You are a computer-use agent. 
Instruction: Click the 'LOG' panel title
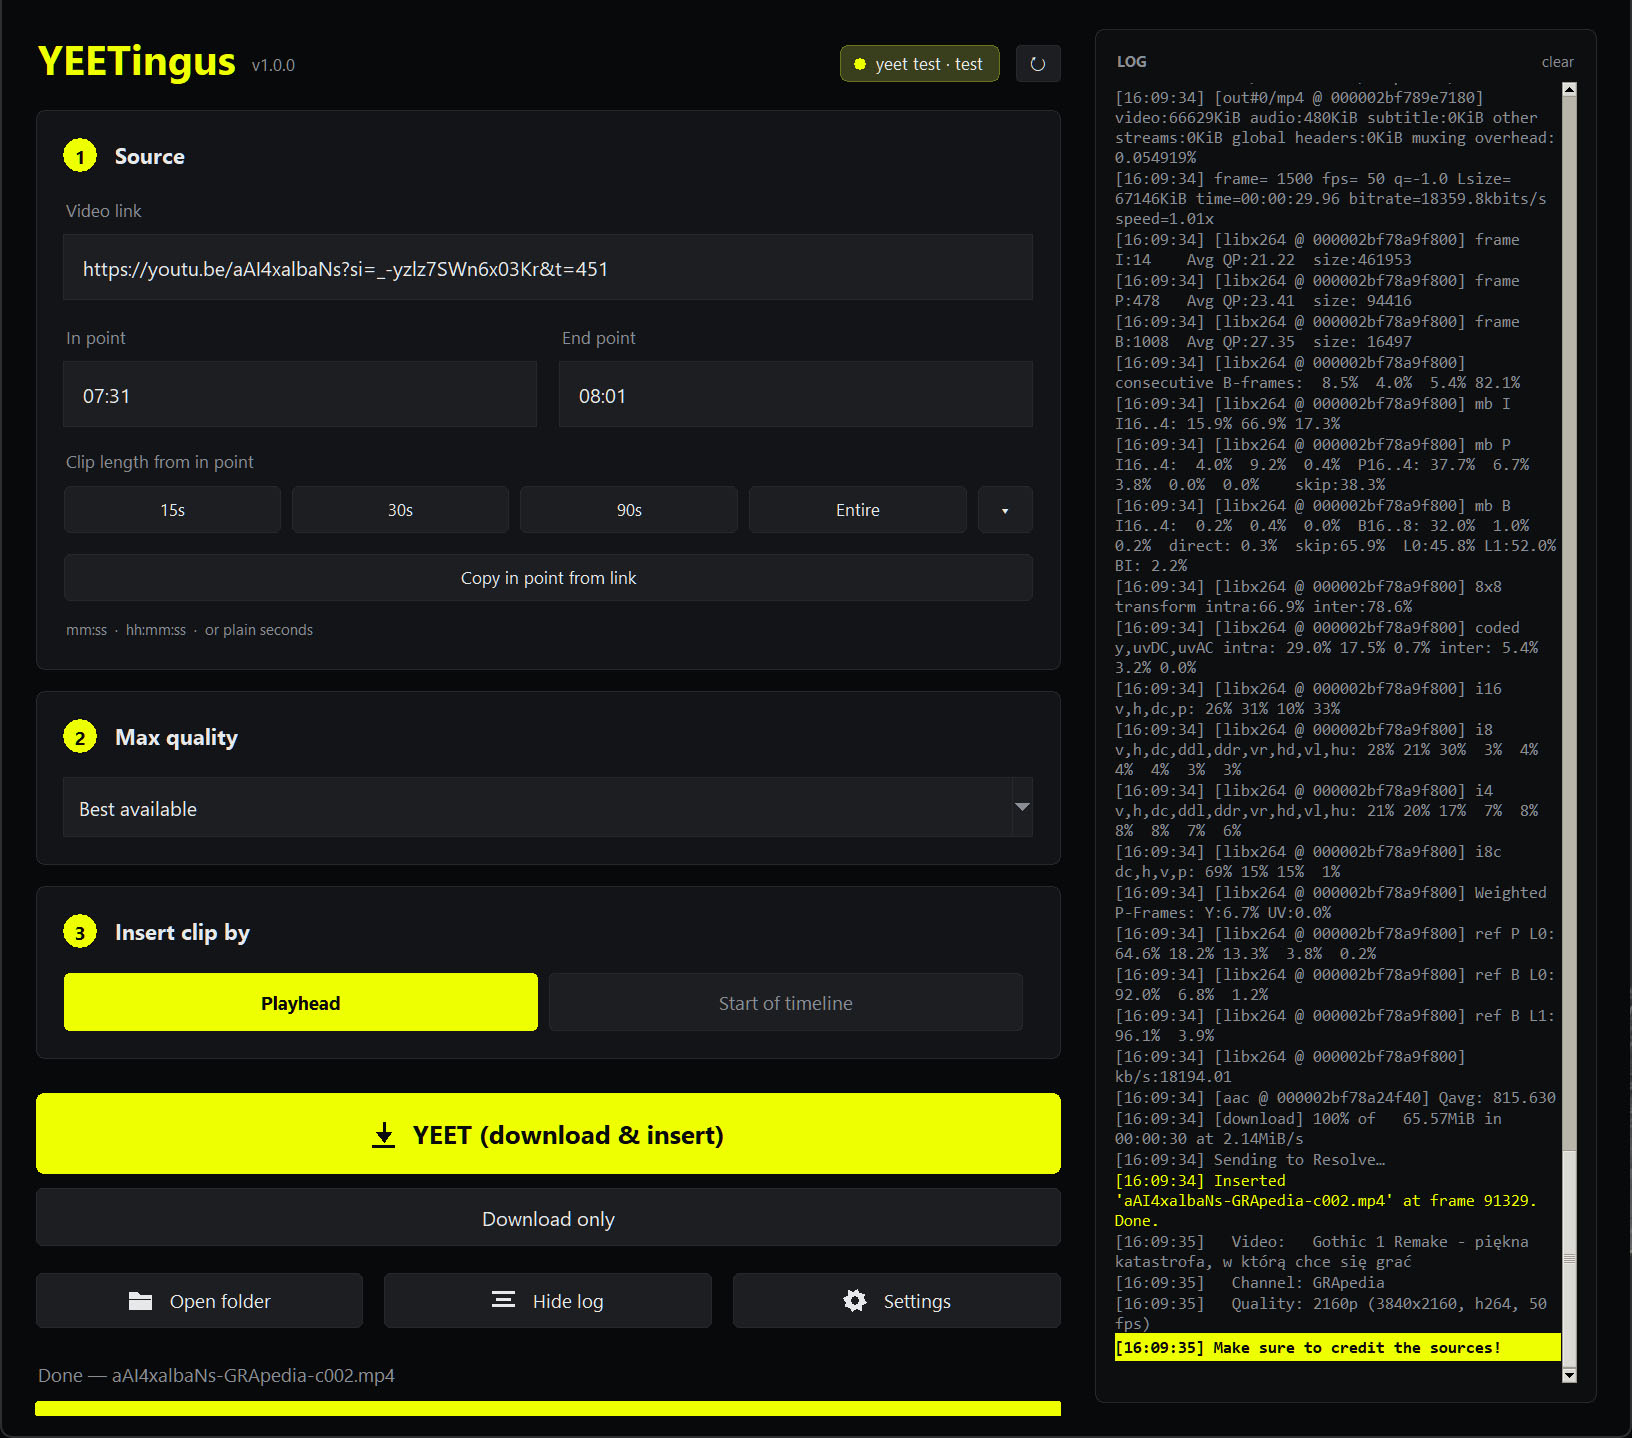(x=1132, y=62)
